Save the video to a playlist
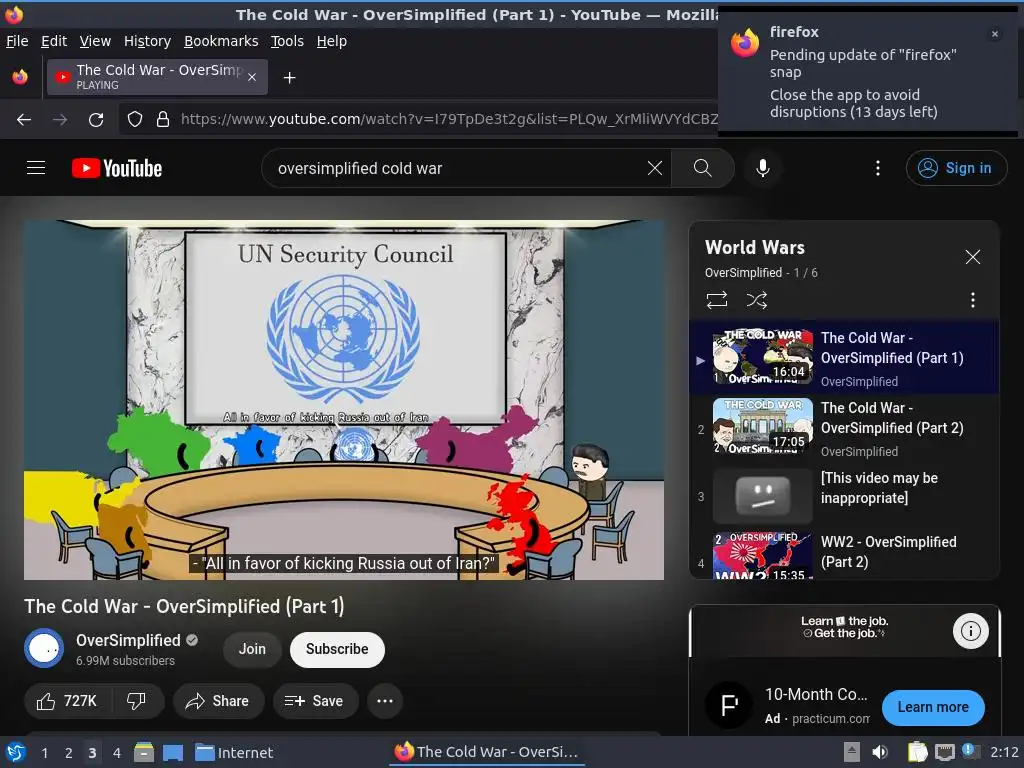1024x768 pixels. click(315, 701)
